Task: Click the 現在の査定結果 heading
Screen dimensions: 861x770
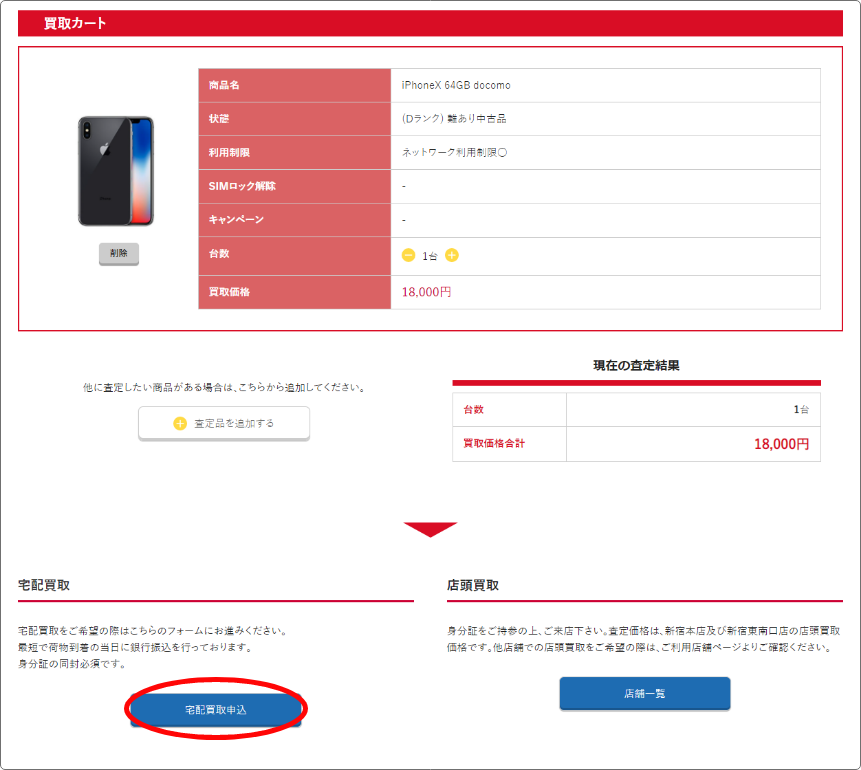Action: 636,366
